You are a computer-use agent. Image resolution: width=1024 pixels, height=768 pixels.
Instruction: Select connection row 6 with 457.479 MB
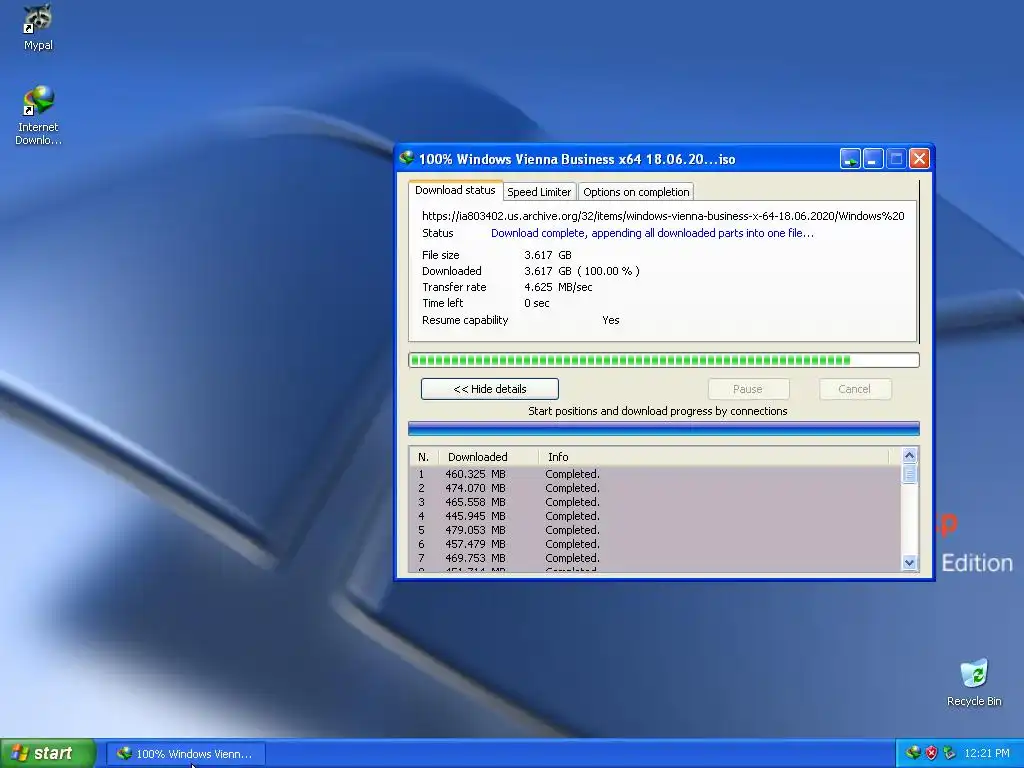pos(655,544)
